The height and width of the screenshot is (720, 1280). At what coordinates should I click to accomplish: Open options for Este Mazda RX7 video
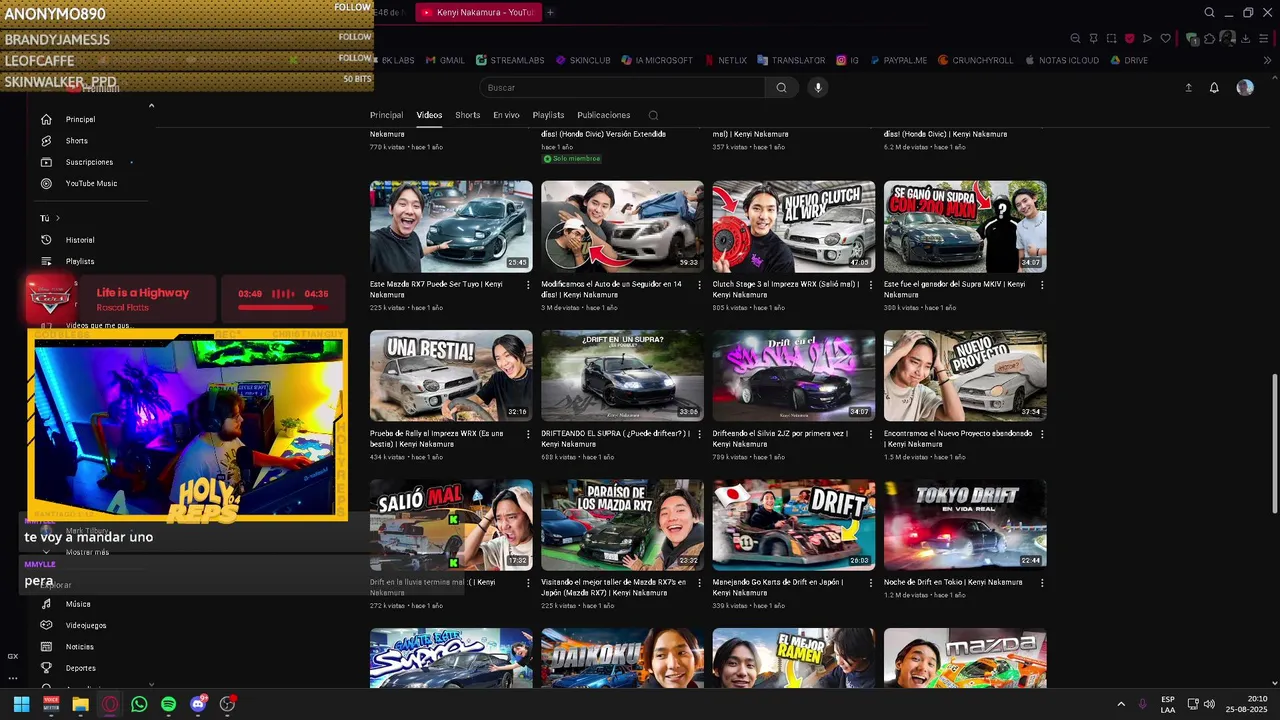click(528, 285)
